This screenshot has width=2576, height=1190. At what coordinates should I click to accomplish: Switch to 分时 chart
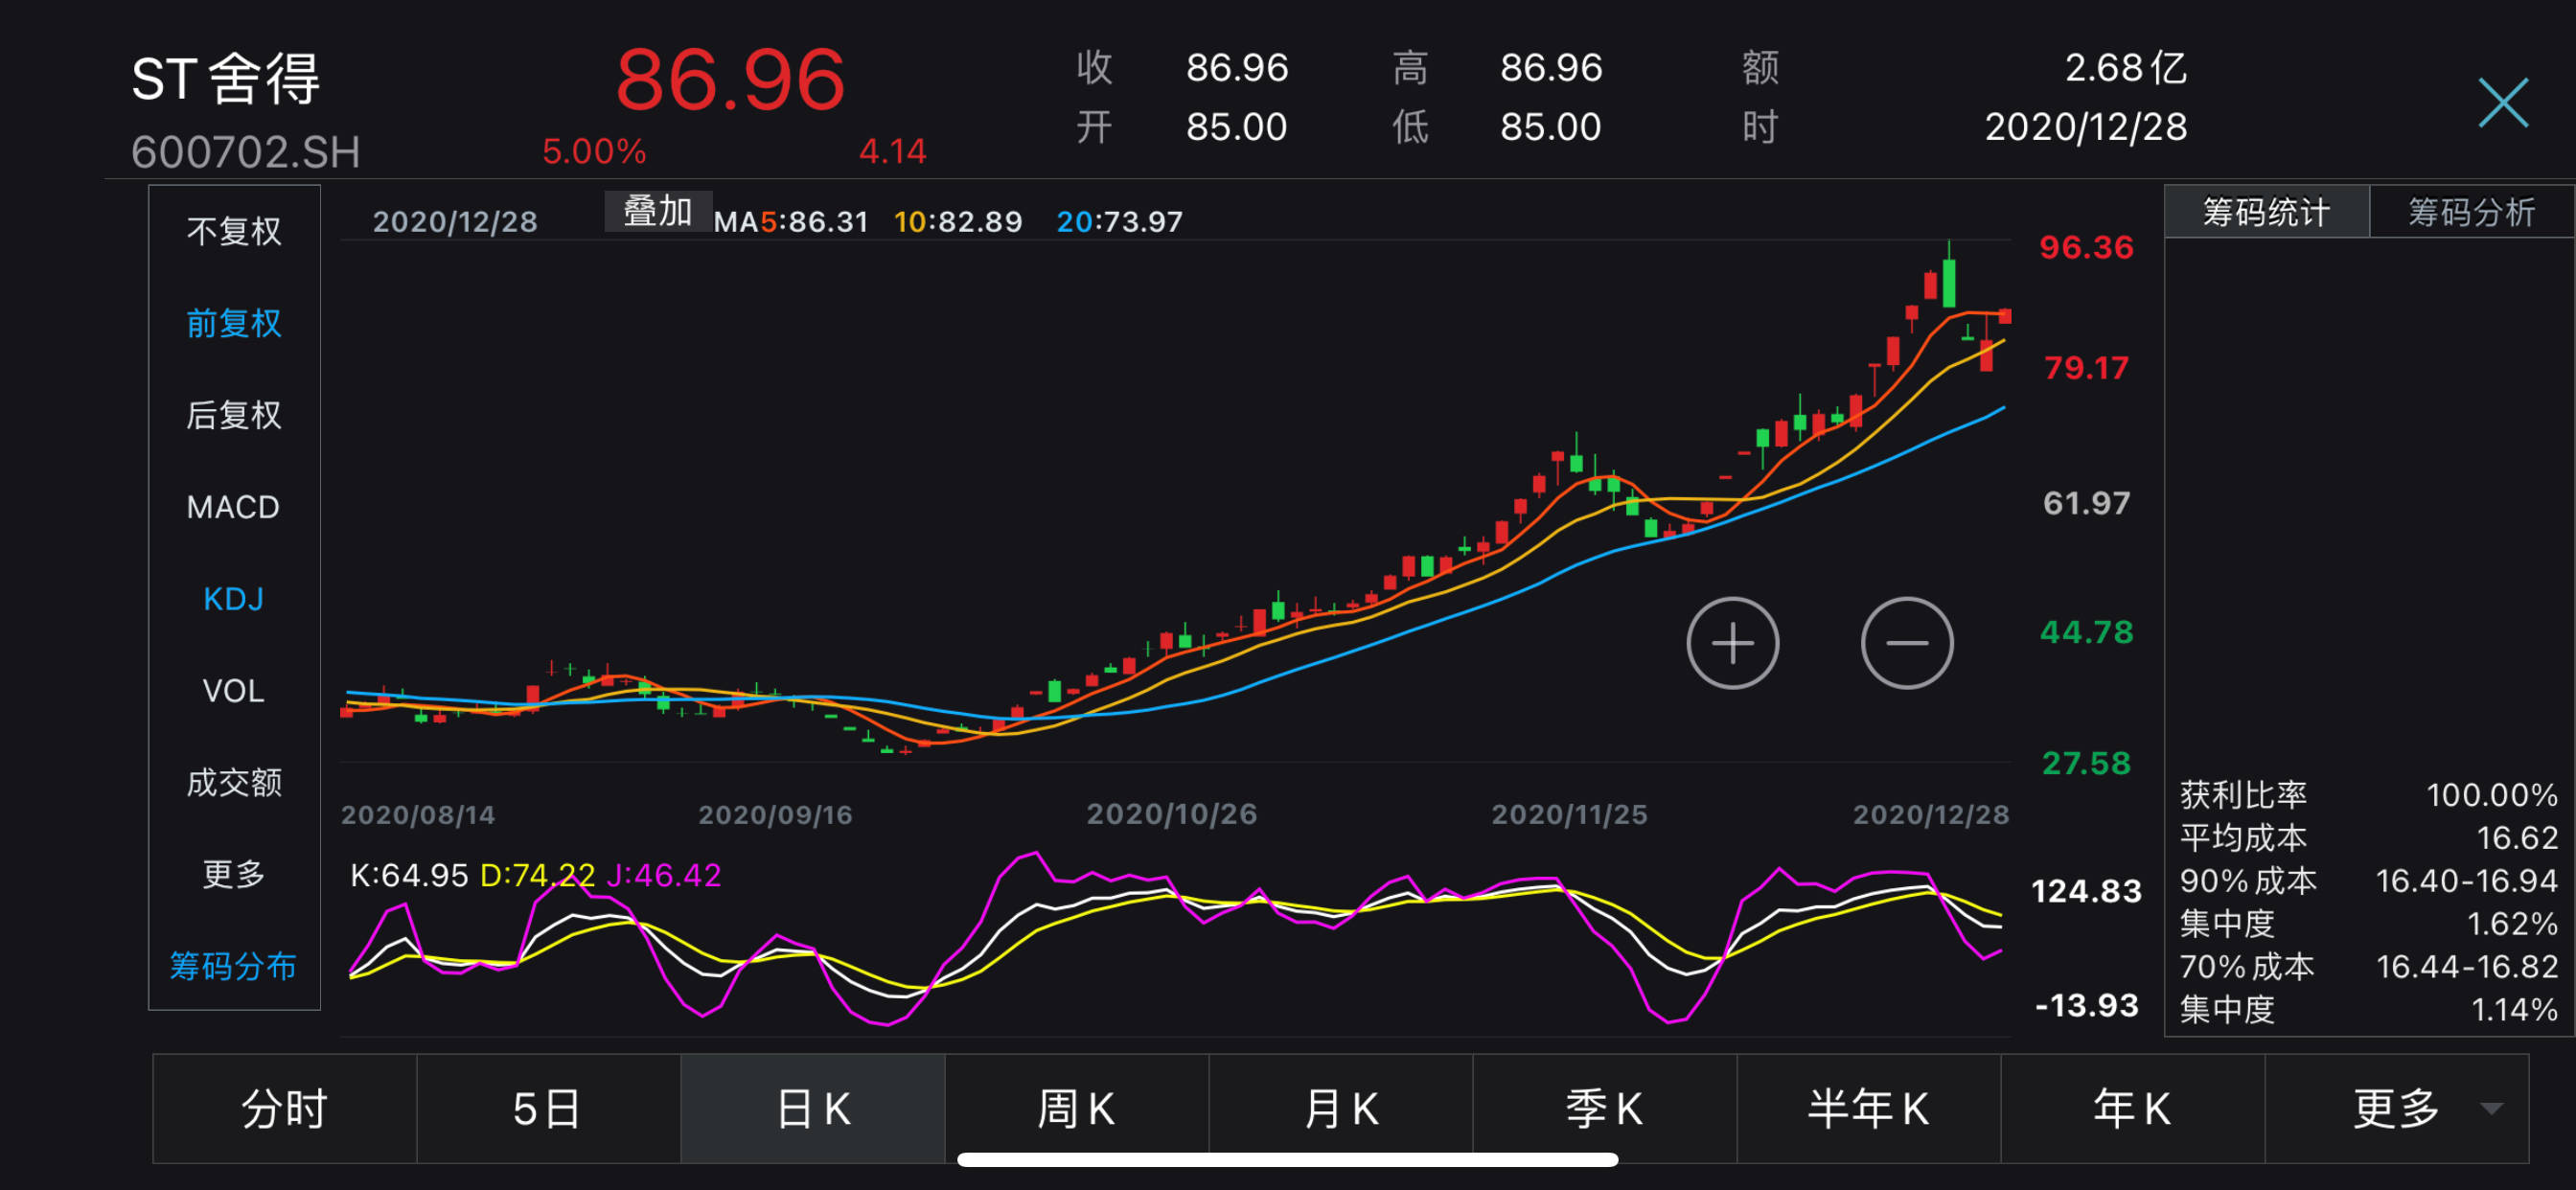[284, 1109]
